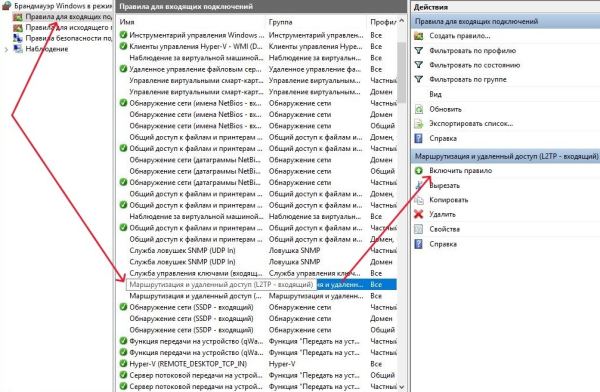Viewport: 600px width, 392px height.
Task: Click the funnel icon for 'Фильтровать по состоянию'
Action: pyautogui.click(x=419, y=65)
